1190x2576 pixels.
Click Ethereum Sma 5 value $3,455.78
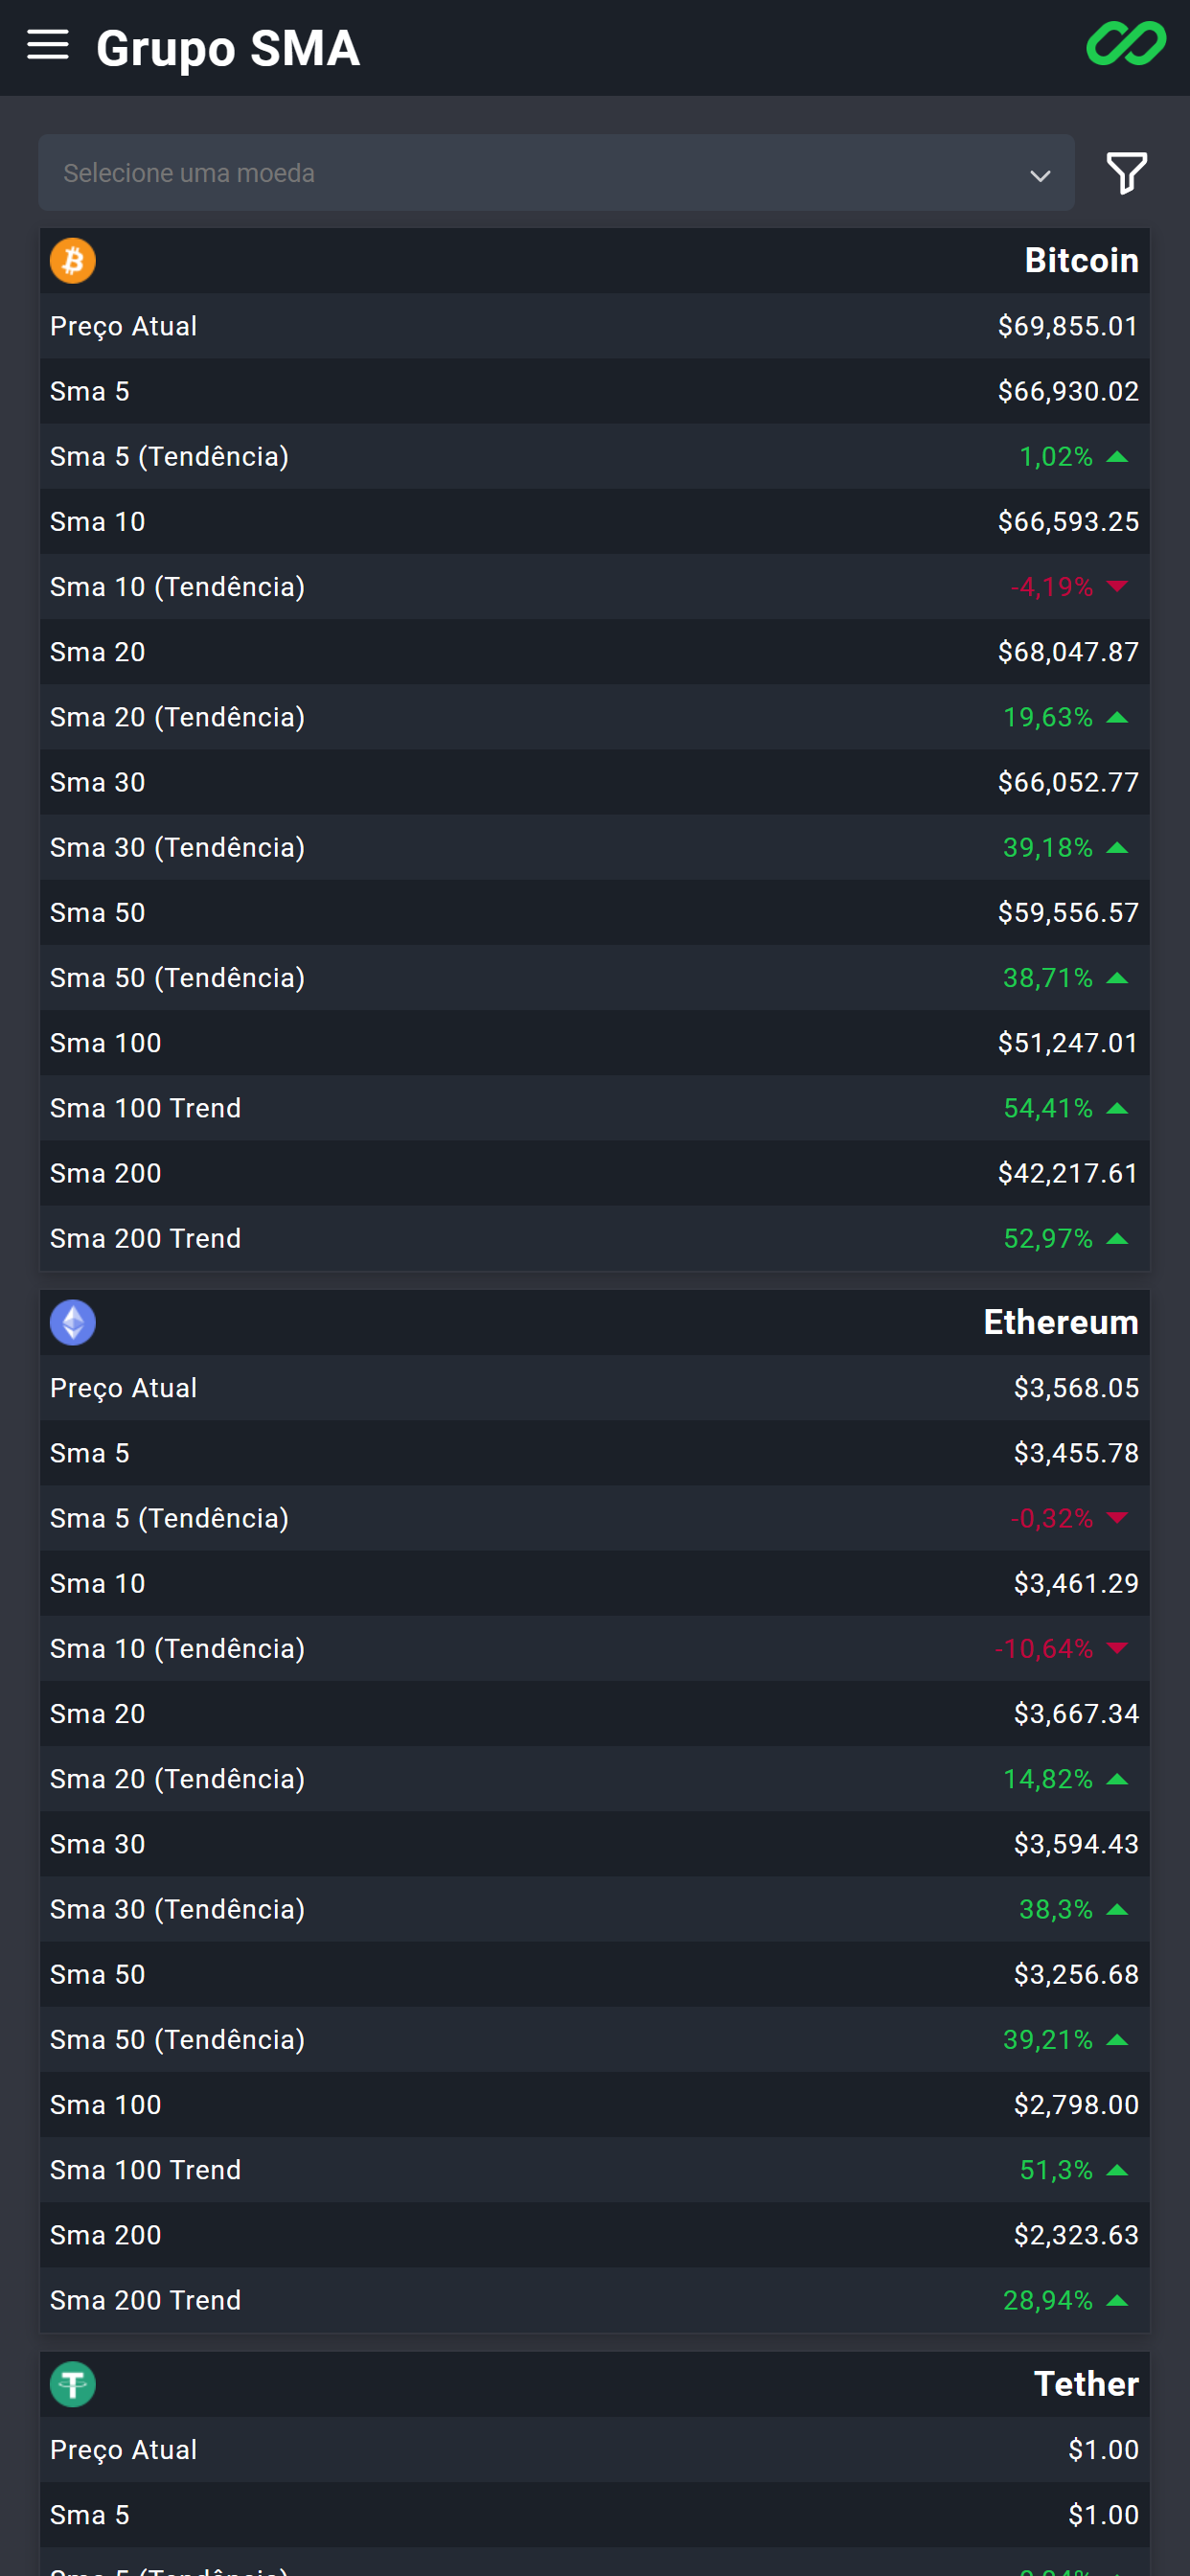pyautogui.click(x=1076, y=1454)
